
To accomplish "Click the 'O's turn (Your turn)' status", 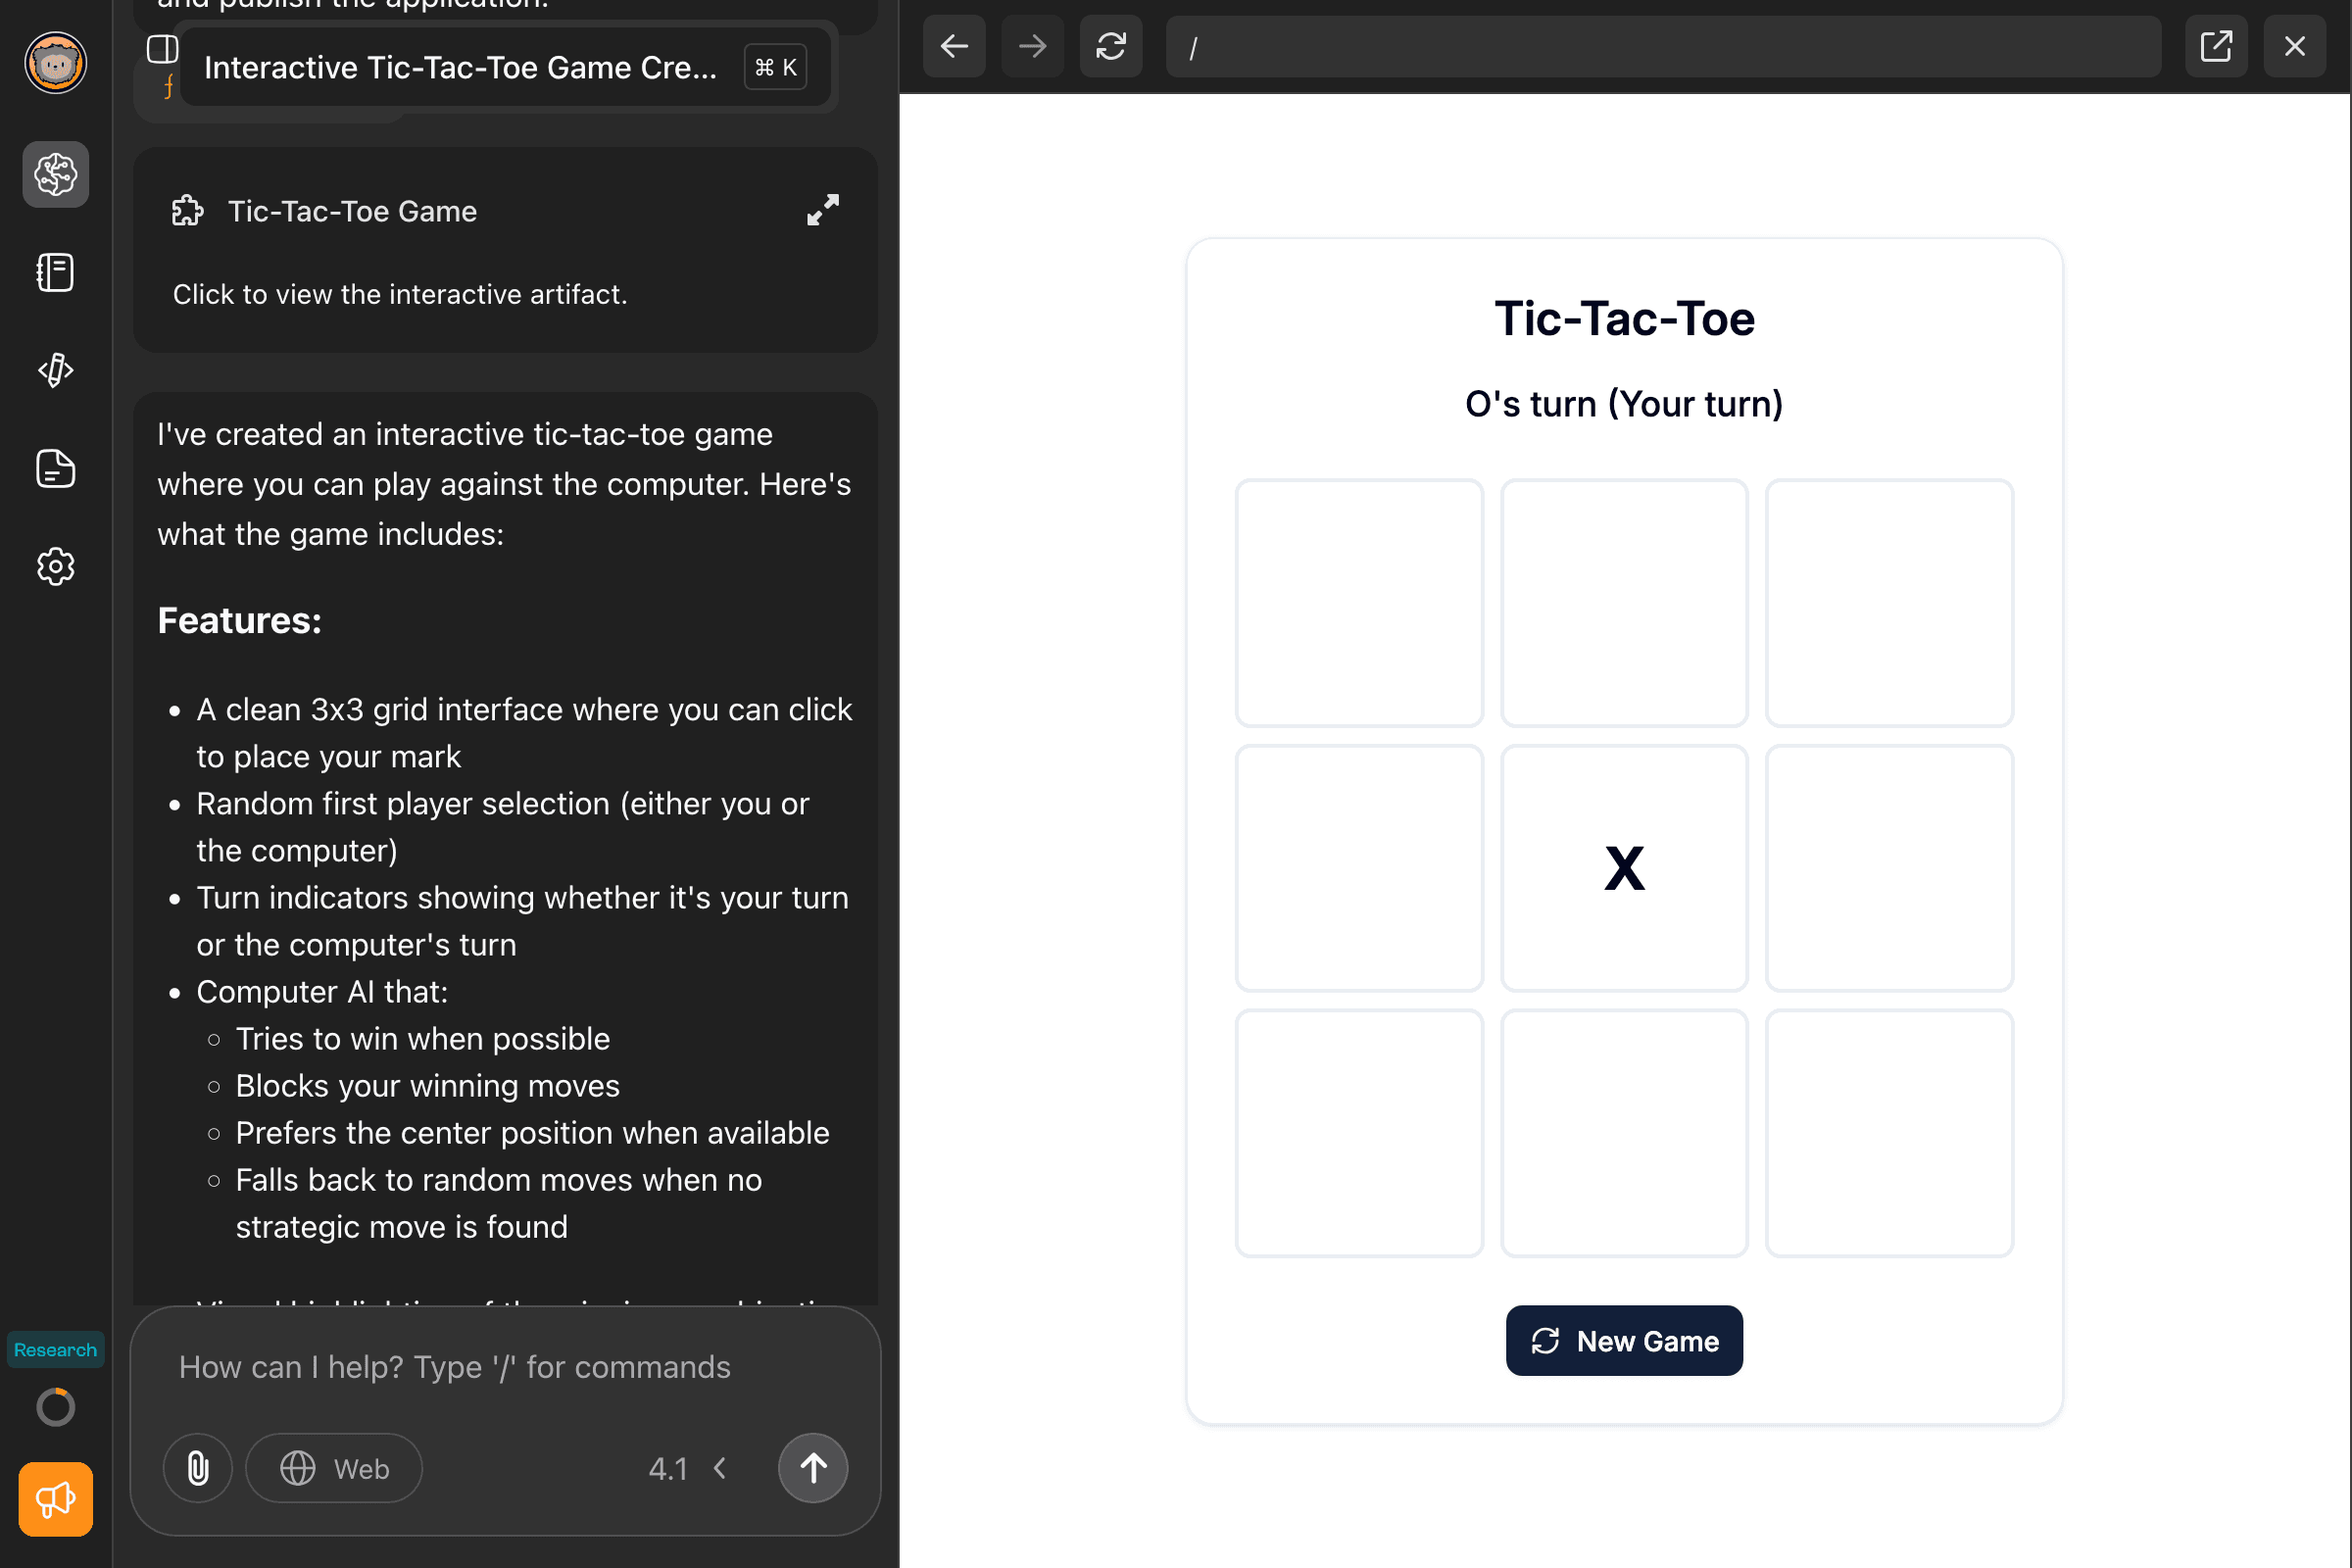I will click(1624, 404).
